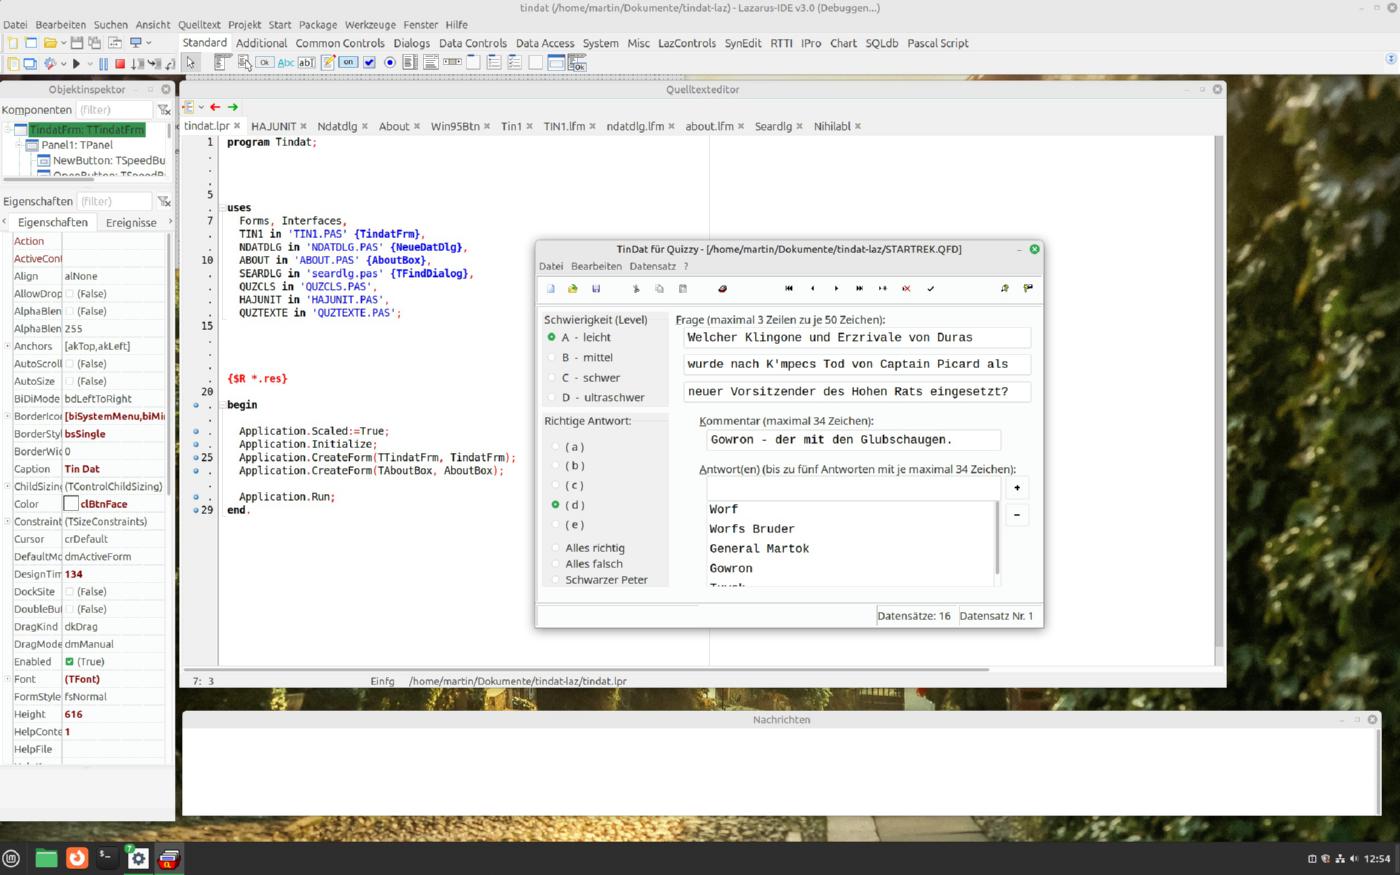1400x875 pixels.
Task: Click the answers list vertical scrollbar
Action: pos(997,540)
